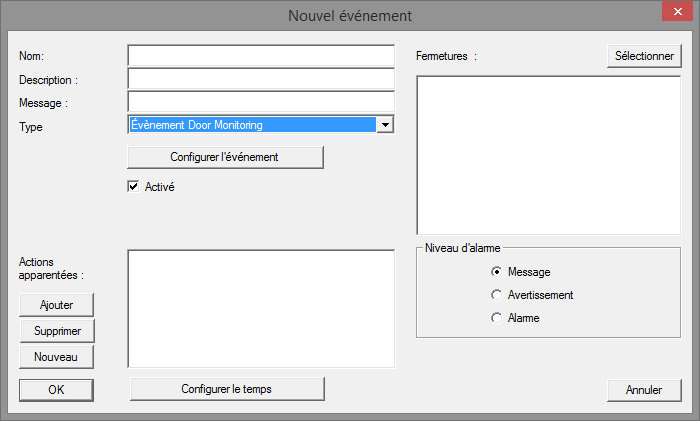Uncheck the Activé checkbox
Image resolution: width=700 pixels, height=421 pixels.
click(133, 186)
